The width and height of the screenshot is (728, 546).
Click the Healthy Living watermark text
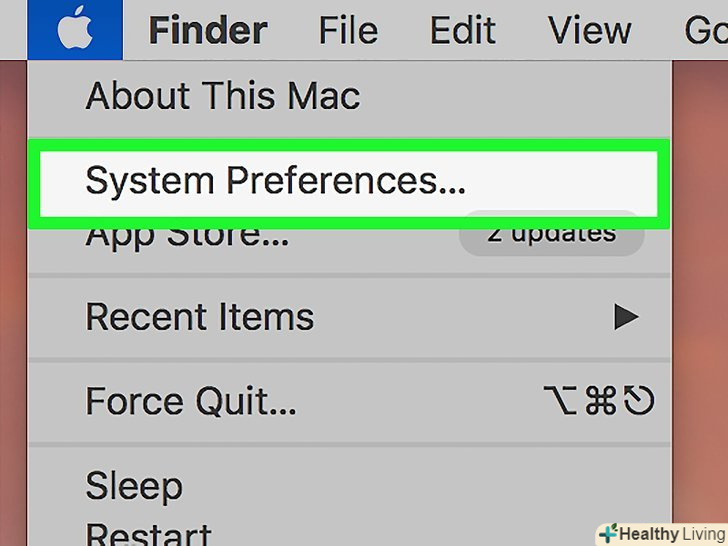click(x=670, y=533)
